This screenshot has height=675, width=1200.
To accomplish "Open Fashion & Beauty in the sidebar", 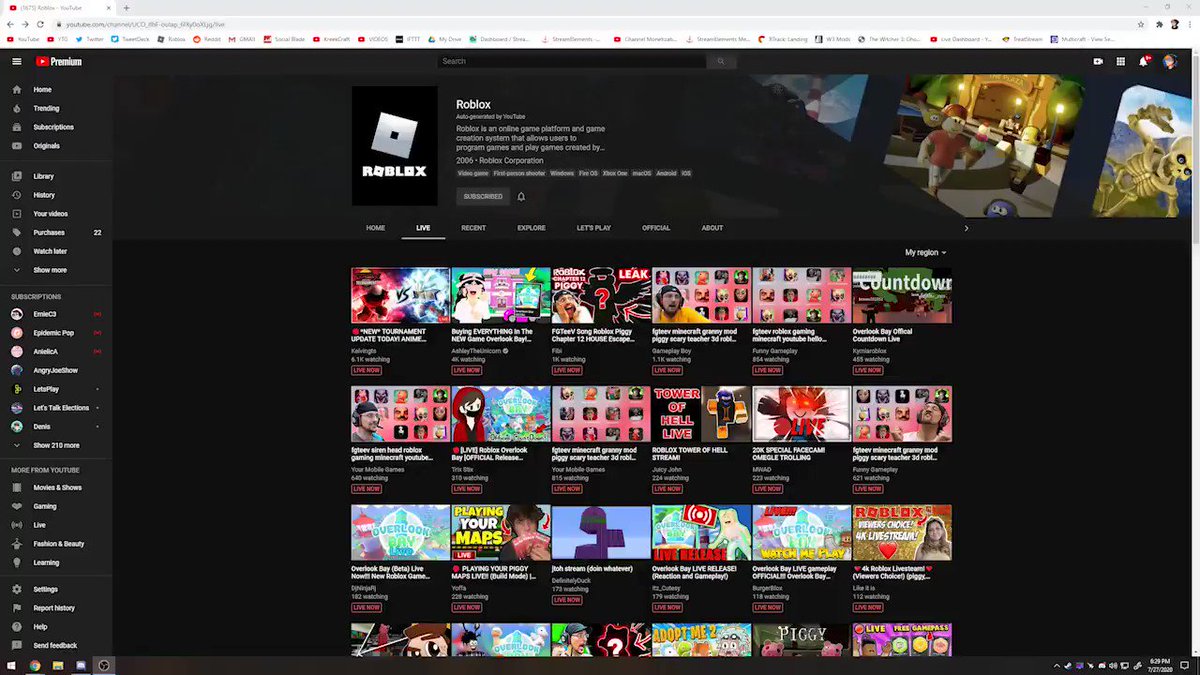I will point(56,544).
